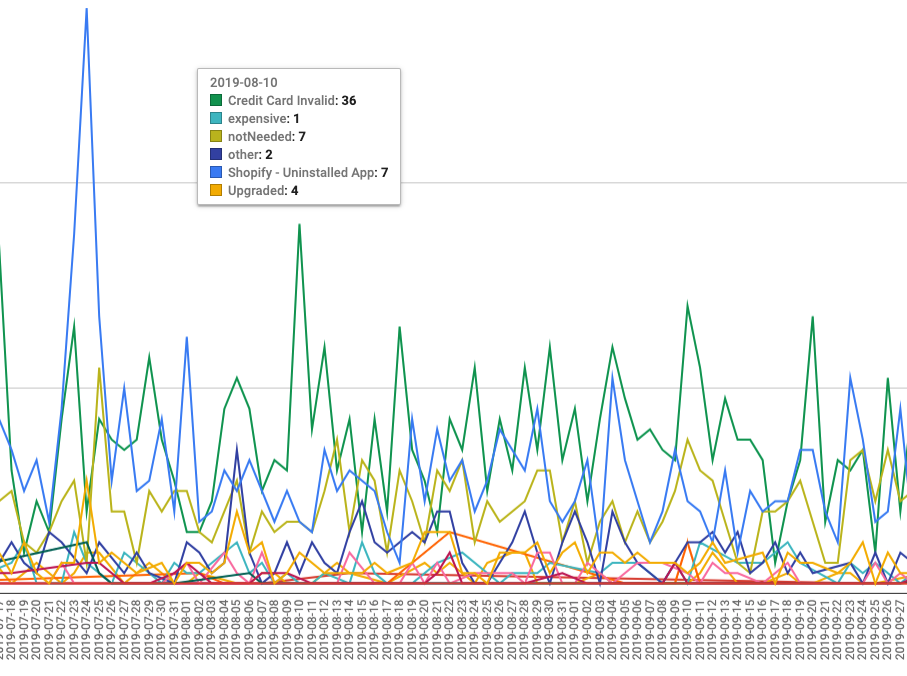
Task: Select the Shopify - Uninstalled App: 7 entry
Action: point(307,173)
